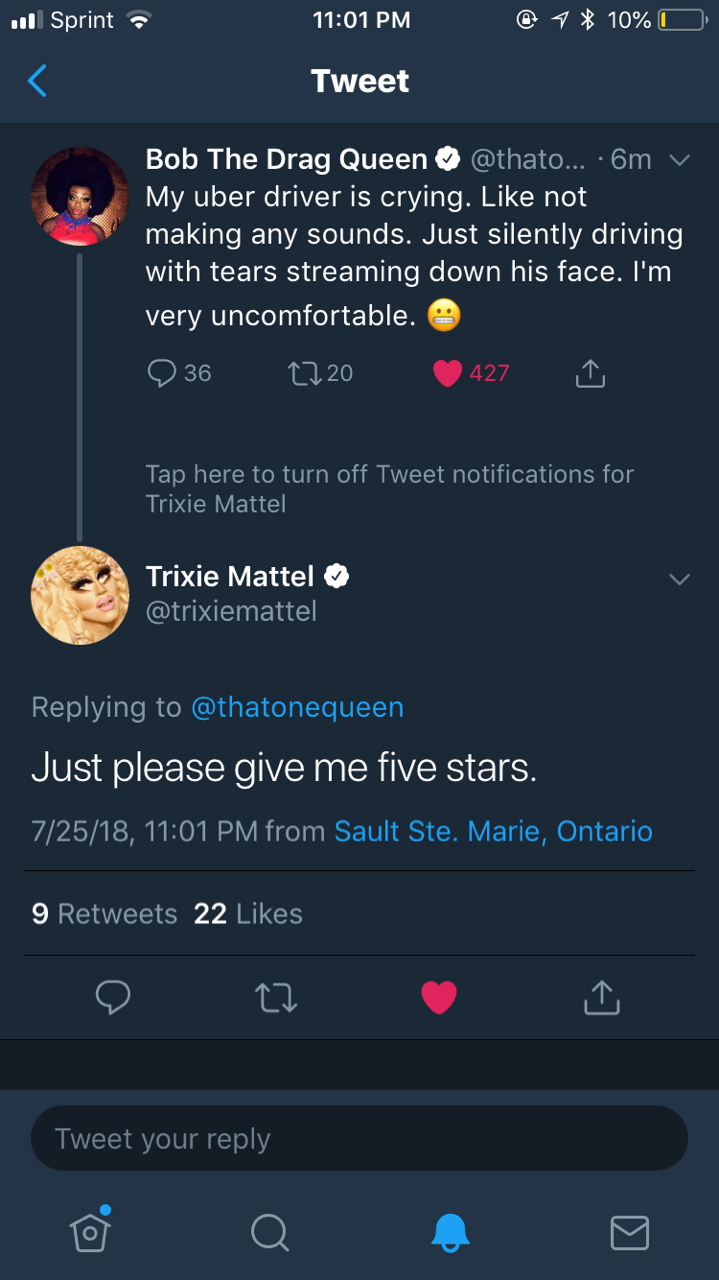Unlike Bob's tweet with 427 likes
719x1280 pixels.
pyautogui.click(x=448, y=373)
